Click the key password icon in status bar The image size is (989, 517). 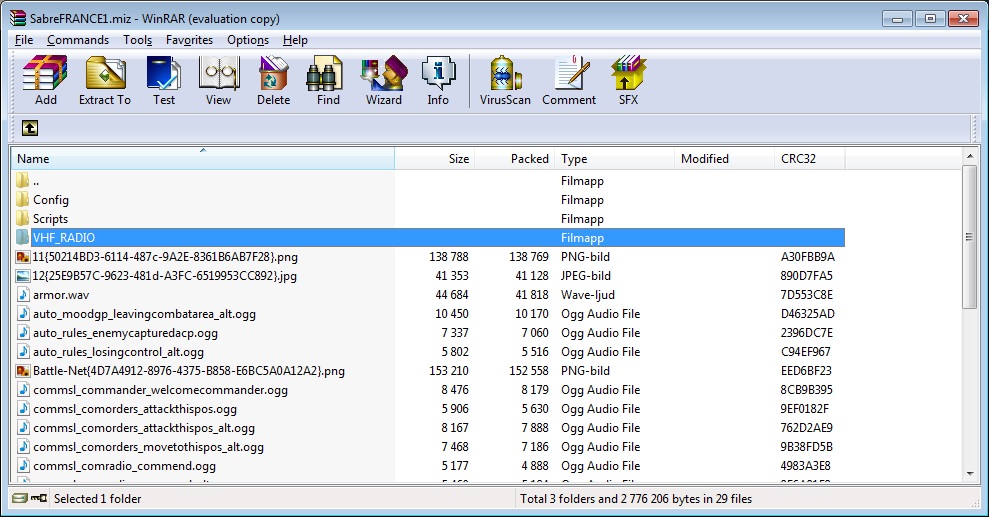[x=38, y=498]
